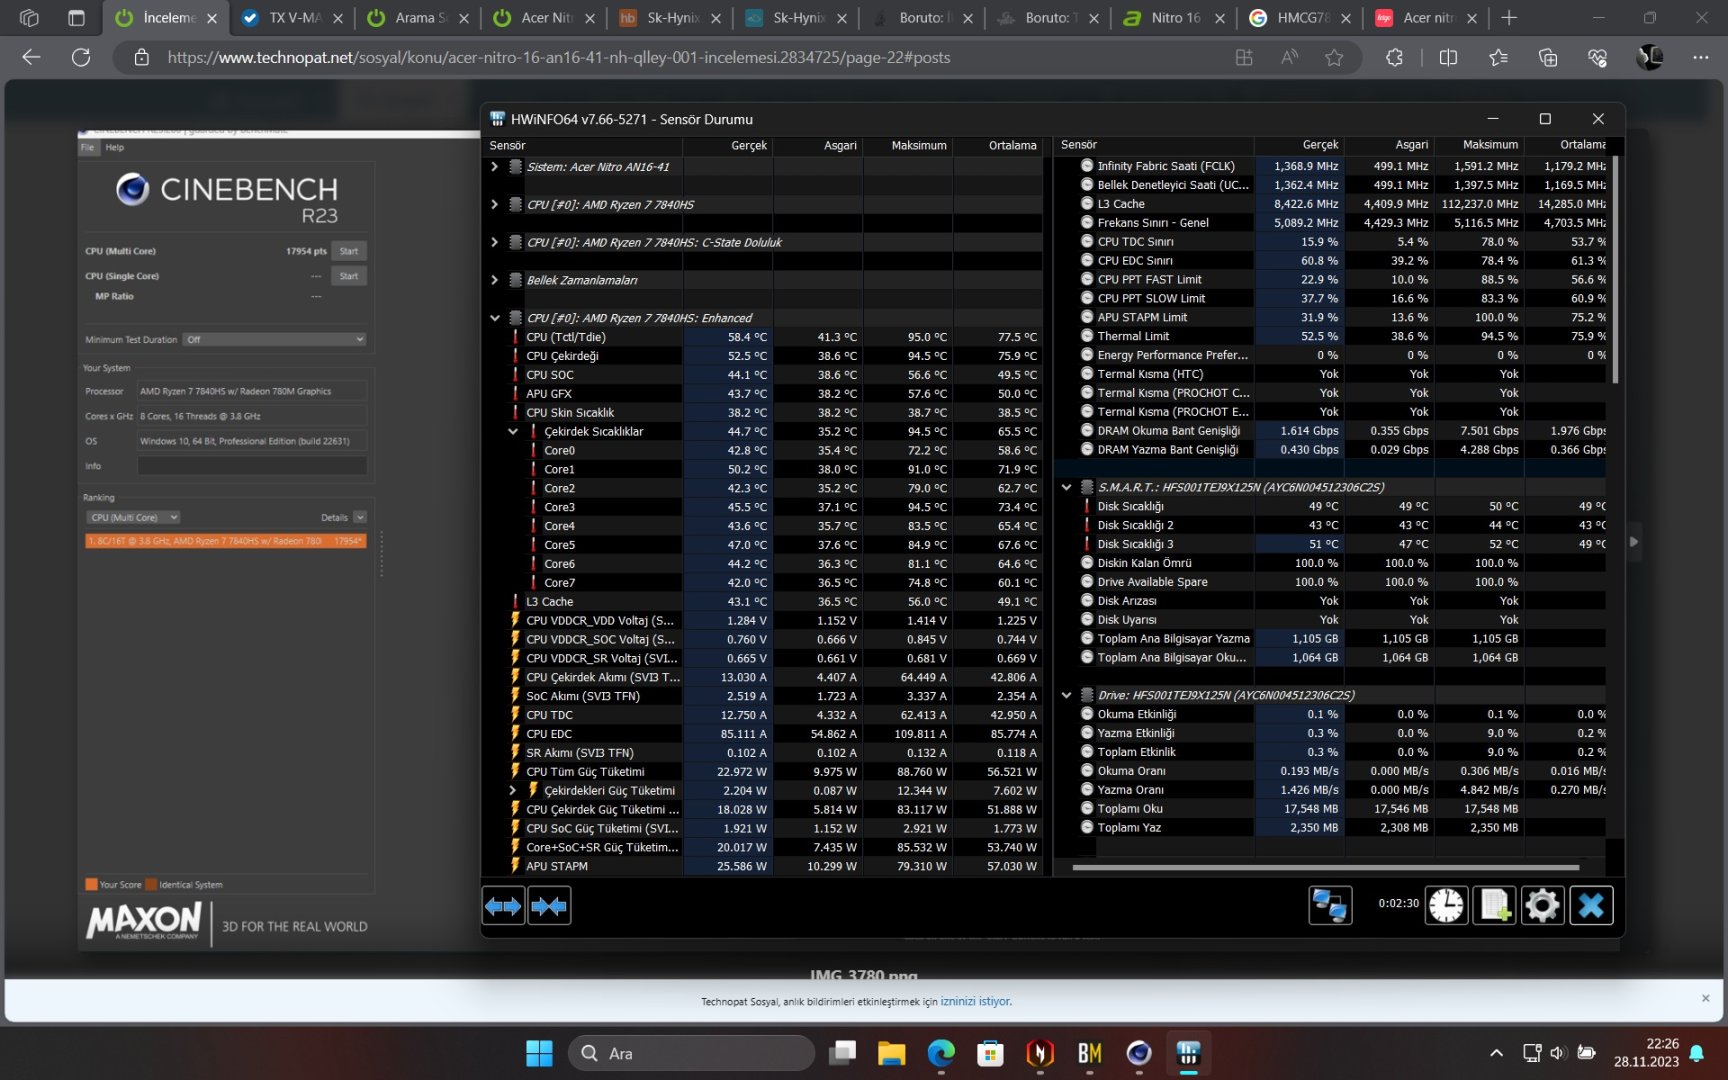Switch to the Boruto: T browser tab

click(1047, 18)
